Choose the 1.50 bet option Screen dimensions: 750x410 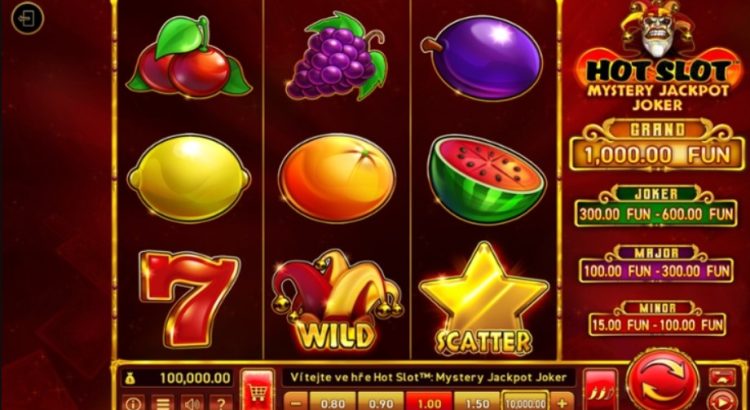(x=477, y=402)
